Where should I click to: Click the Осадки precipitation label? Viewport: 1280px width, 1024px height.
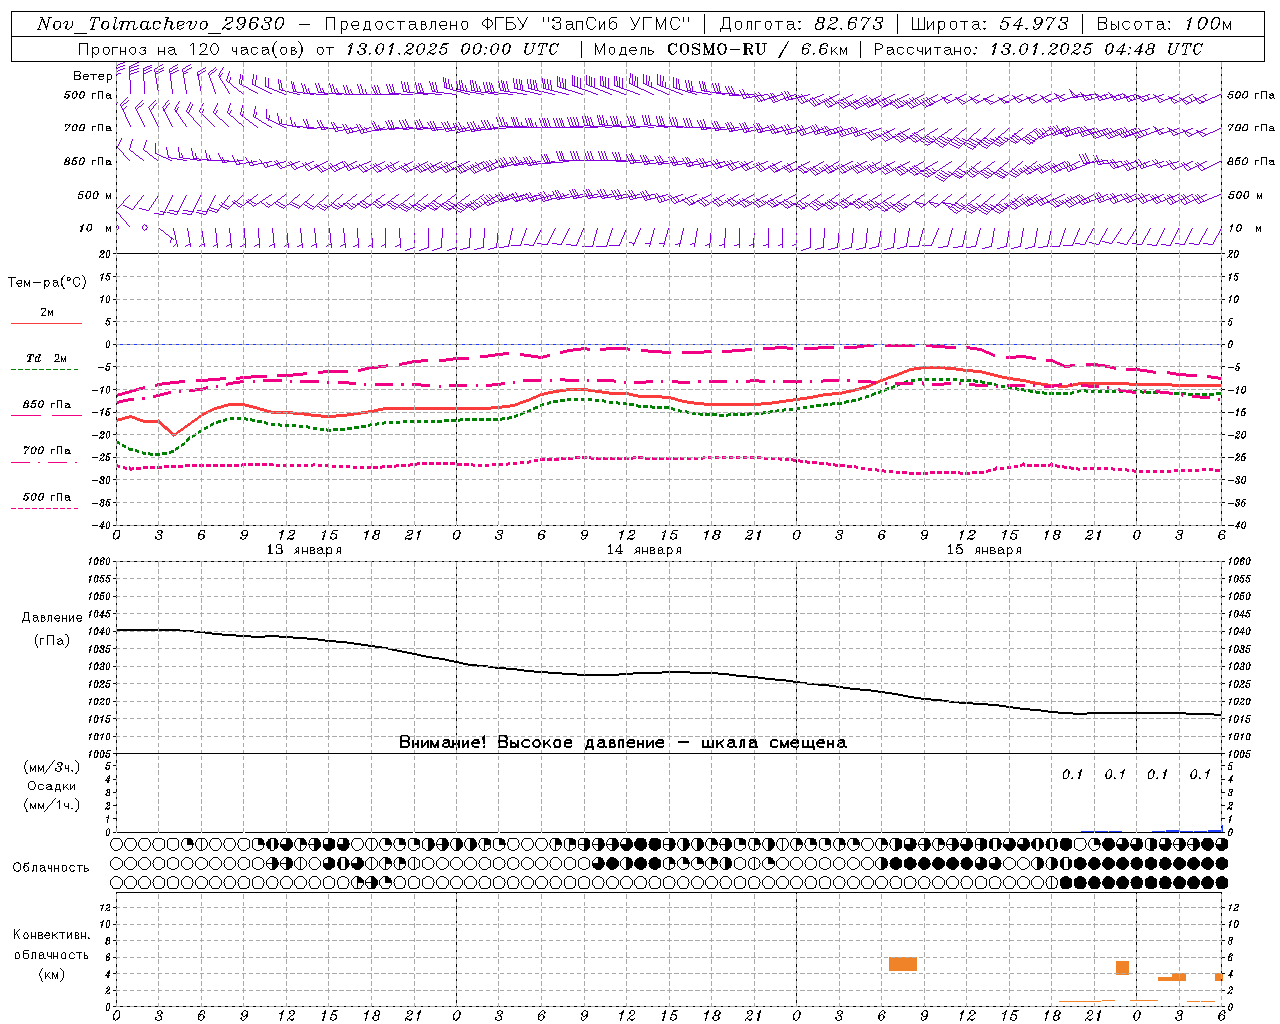point(52,786)
